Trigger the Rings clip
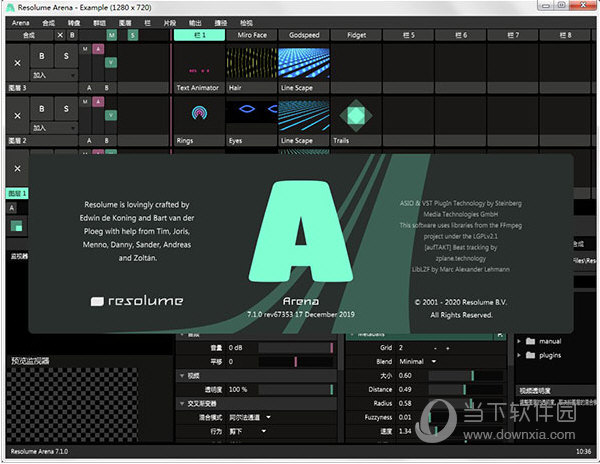 tap(199, 116)
